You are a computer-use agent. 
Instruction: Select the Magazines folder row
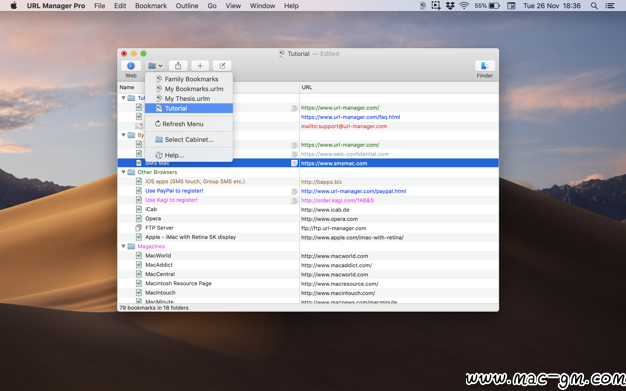point(308,246)
